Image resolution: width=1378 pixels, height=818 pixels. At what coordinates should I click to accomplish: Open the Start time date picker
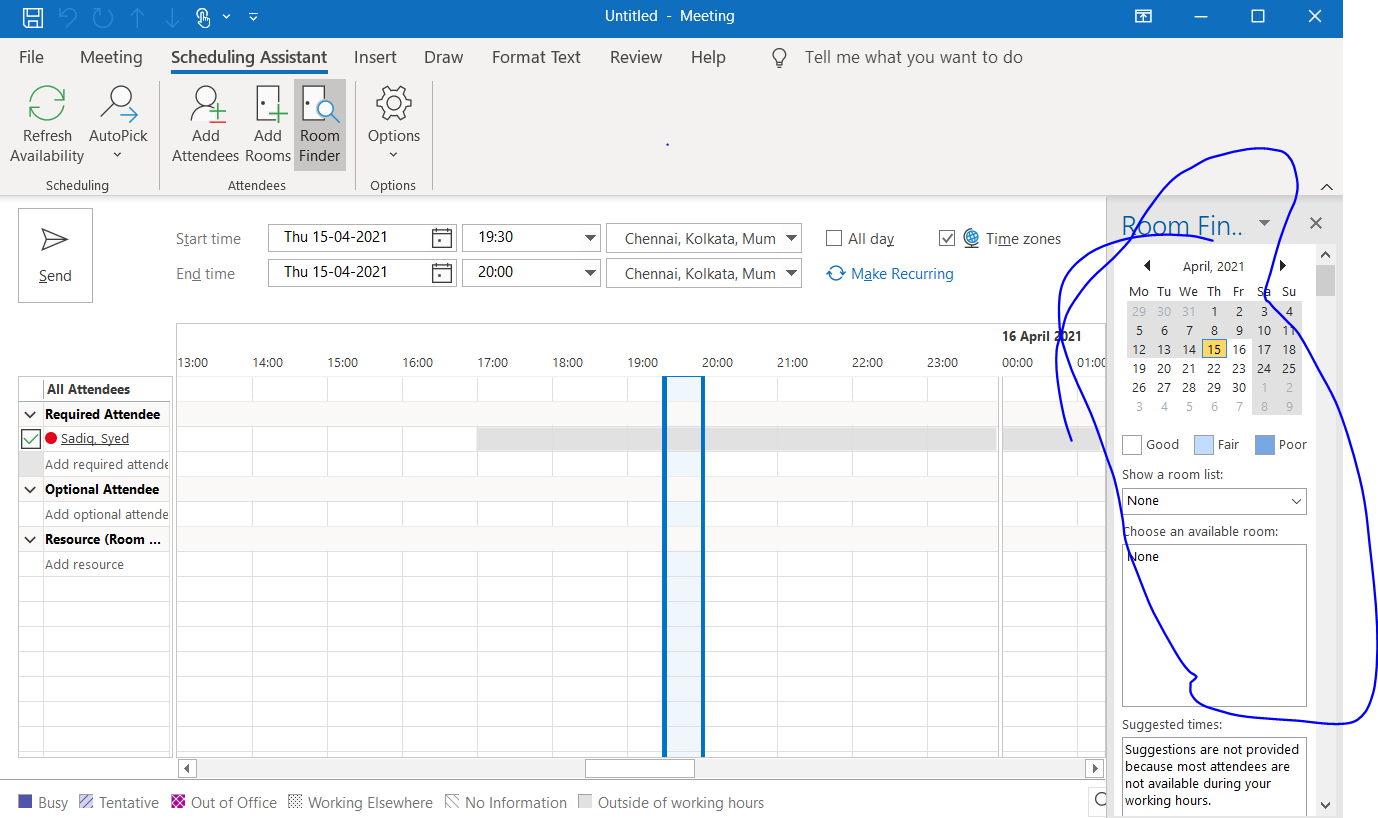click(x=440, y=237)
